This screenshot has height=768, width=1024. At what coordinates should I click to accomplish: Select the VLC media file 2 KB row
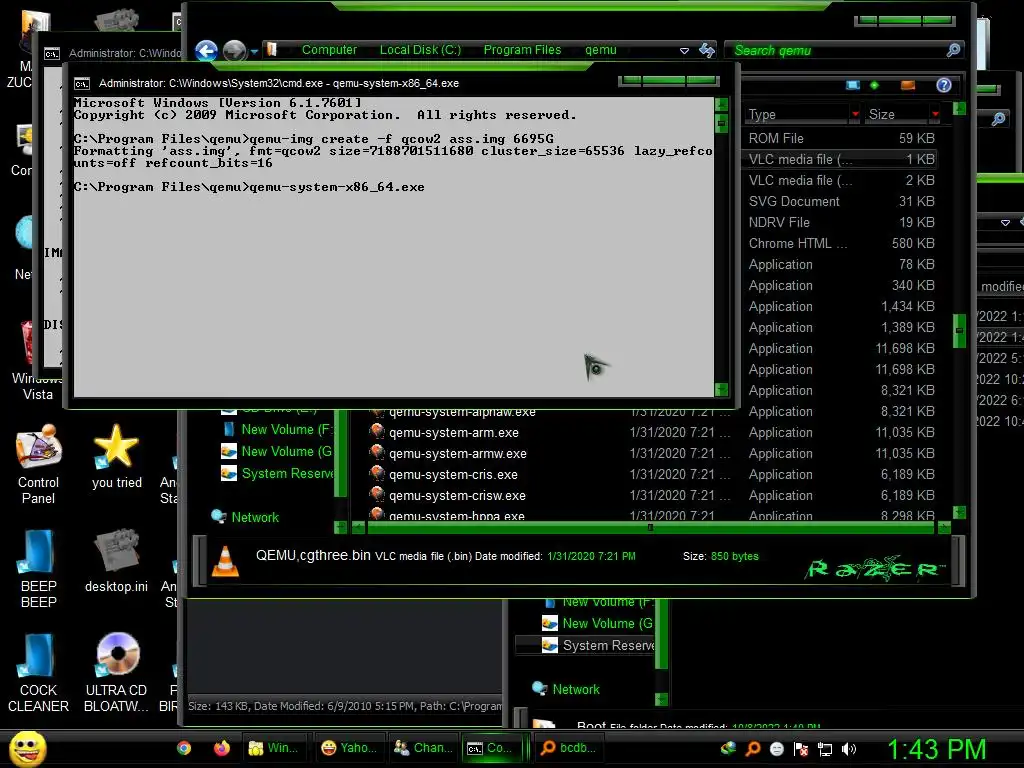pyautogui.click(x=841, y=180)
